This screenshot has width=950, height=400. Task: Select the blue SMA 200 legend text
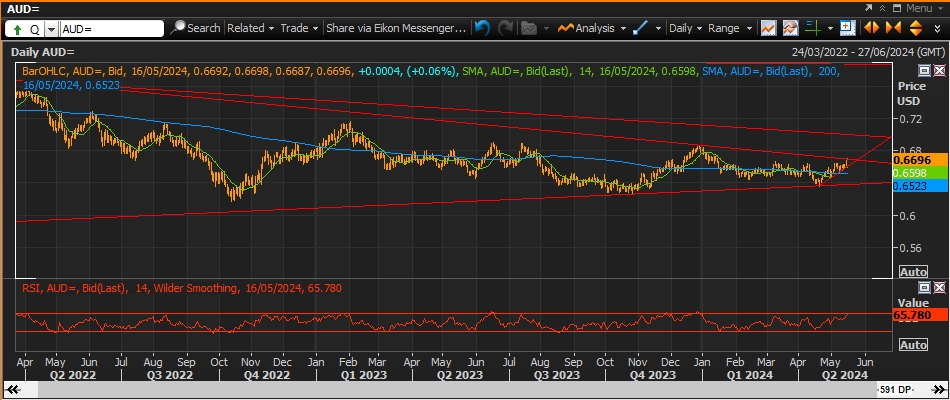pos(772,72)
